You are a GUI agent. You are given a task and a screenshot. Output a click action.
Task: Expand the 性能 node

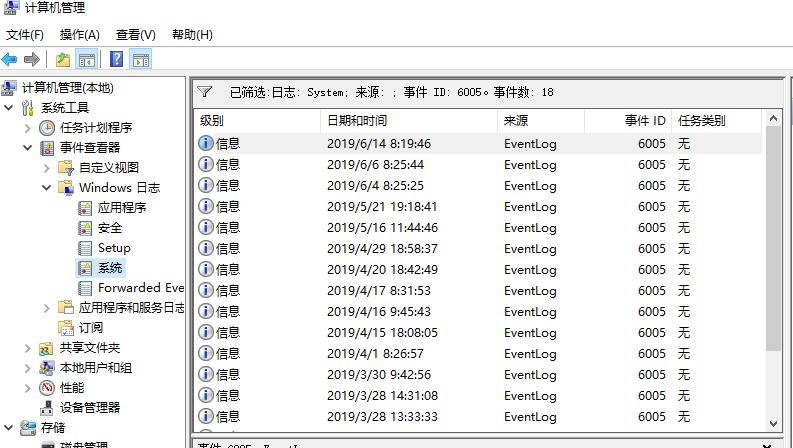click(28, 388)
